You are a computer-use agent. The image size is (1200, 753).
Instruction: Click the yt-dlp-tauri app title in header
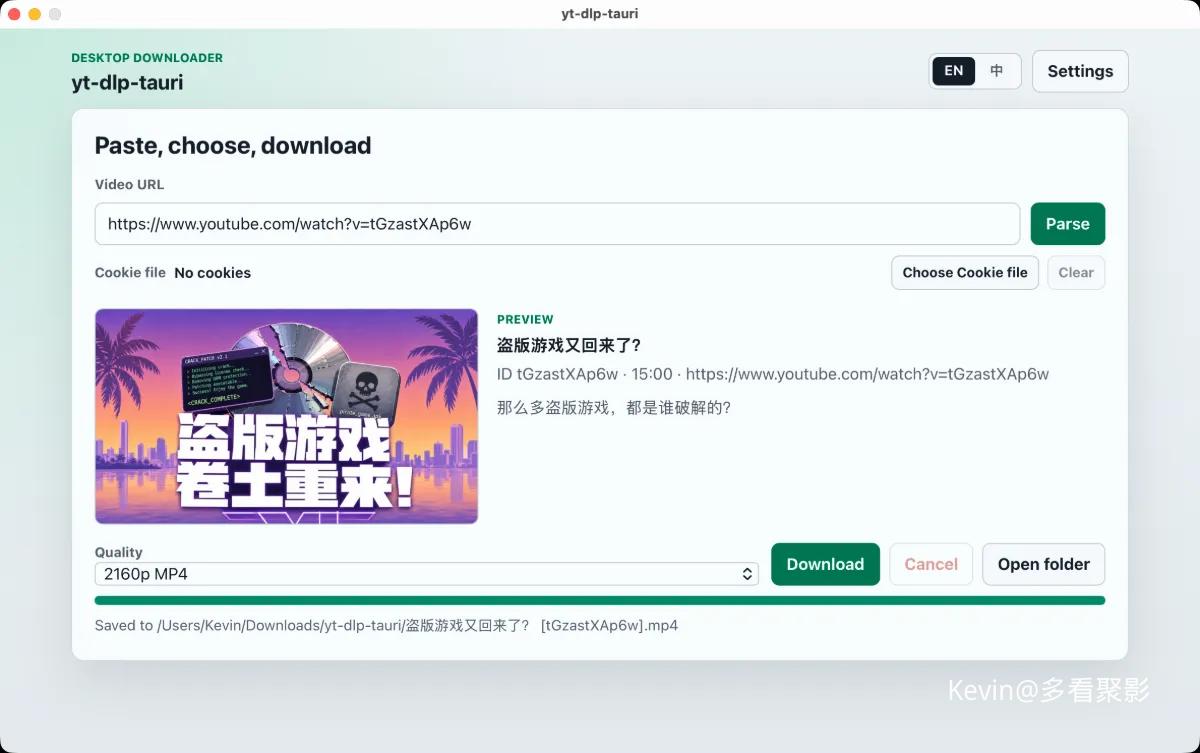pyautogui.click(x=128, y=83)
